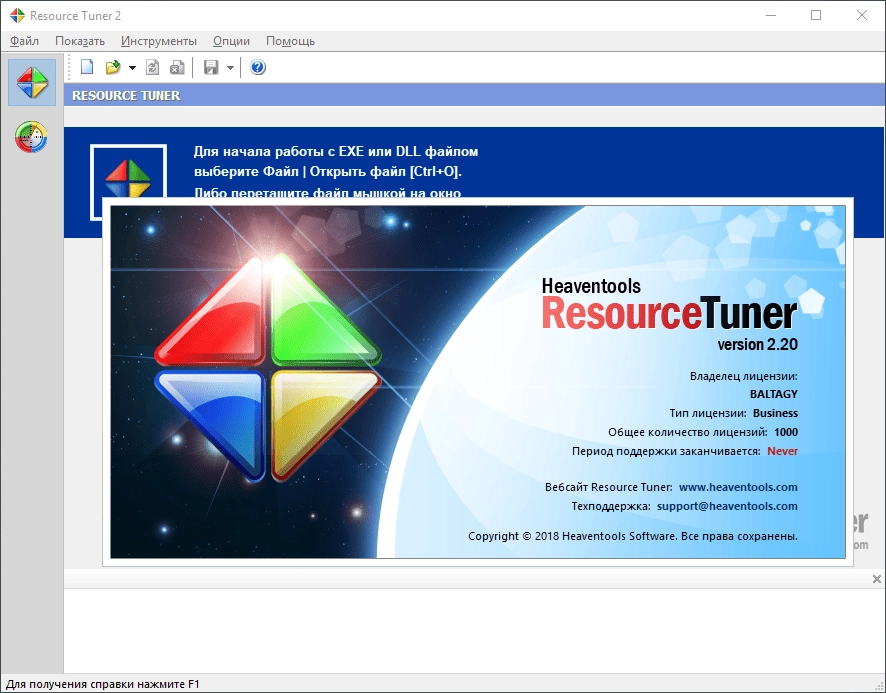This screenshot has height=693, width=886.
Task: Click the save floppy disk icon
Action: [x=211, y=67]
